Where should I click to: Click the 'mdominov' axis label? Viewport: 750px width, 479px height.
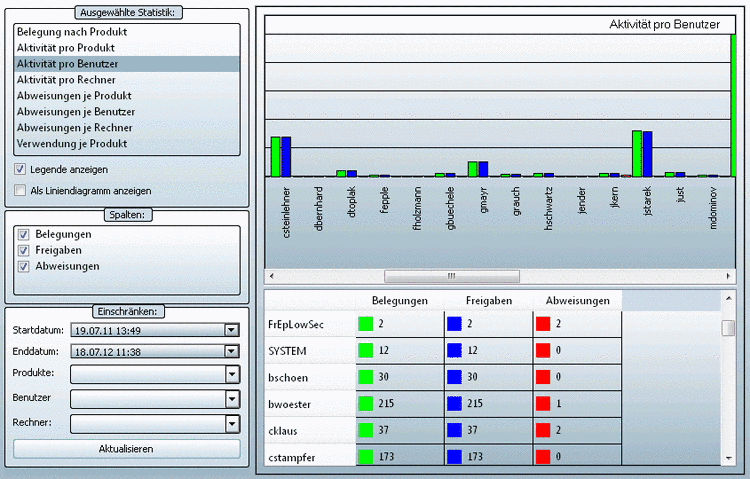click(713, 208)
